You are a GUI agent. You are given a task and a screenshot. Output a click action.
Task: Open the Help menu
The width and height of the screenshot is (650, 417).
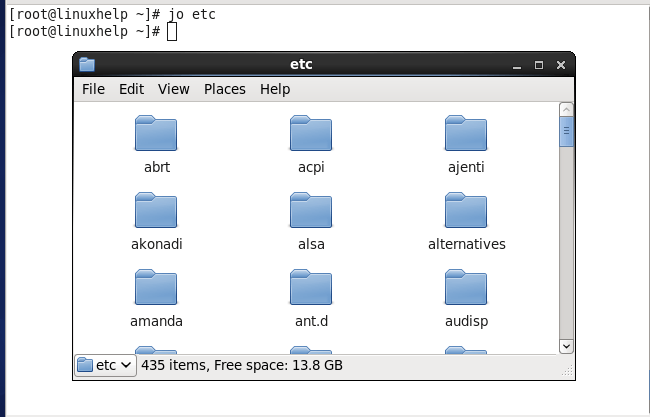275,89
